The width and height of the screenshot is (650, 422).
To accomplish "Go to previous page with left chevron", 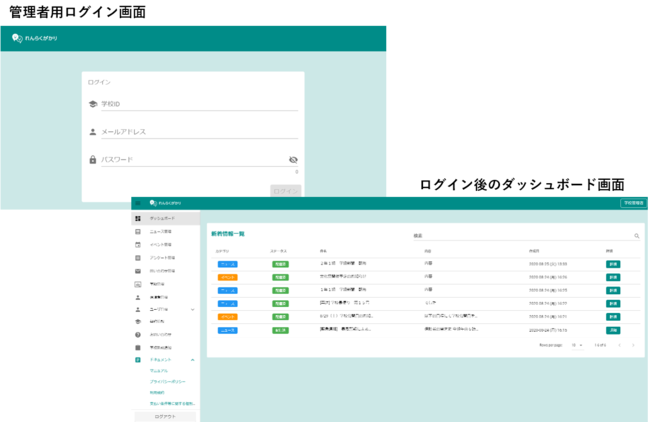I will 618,345.
